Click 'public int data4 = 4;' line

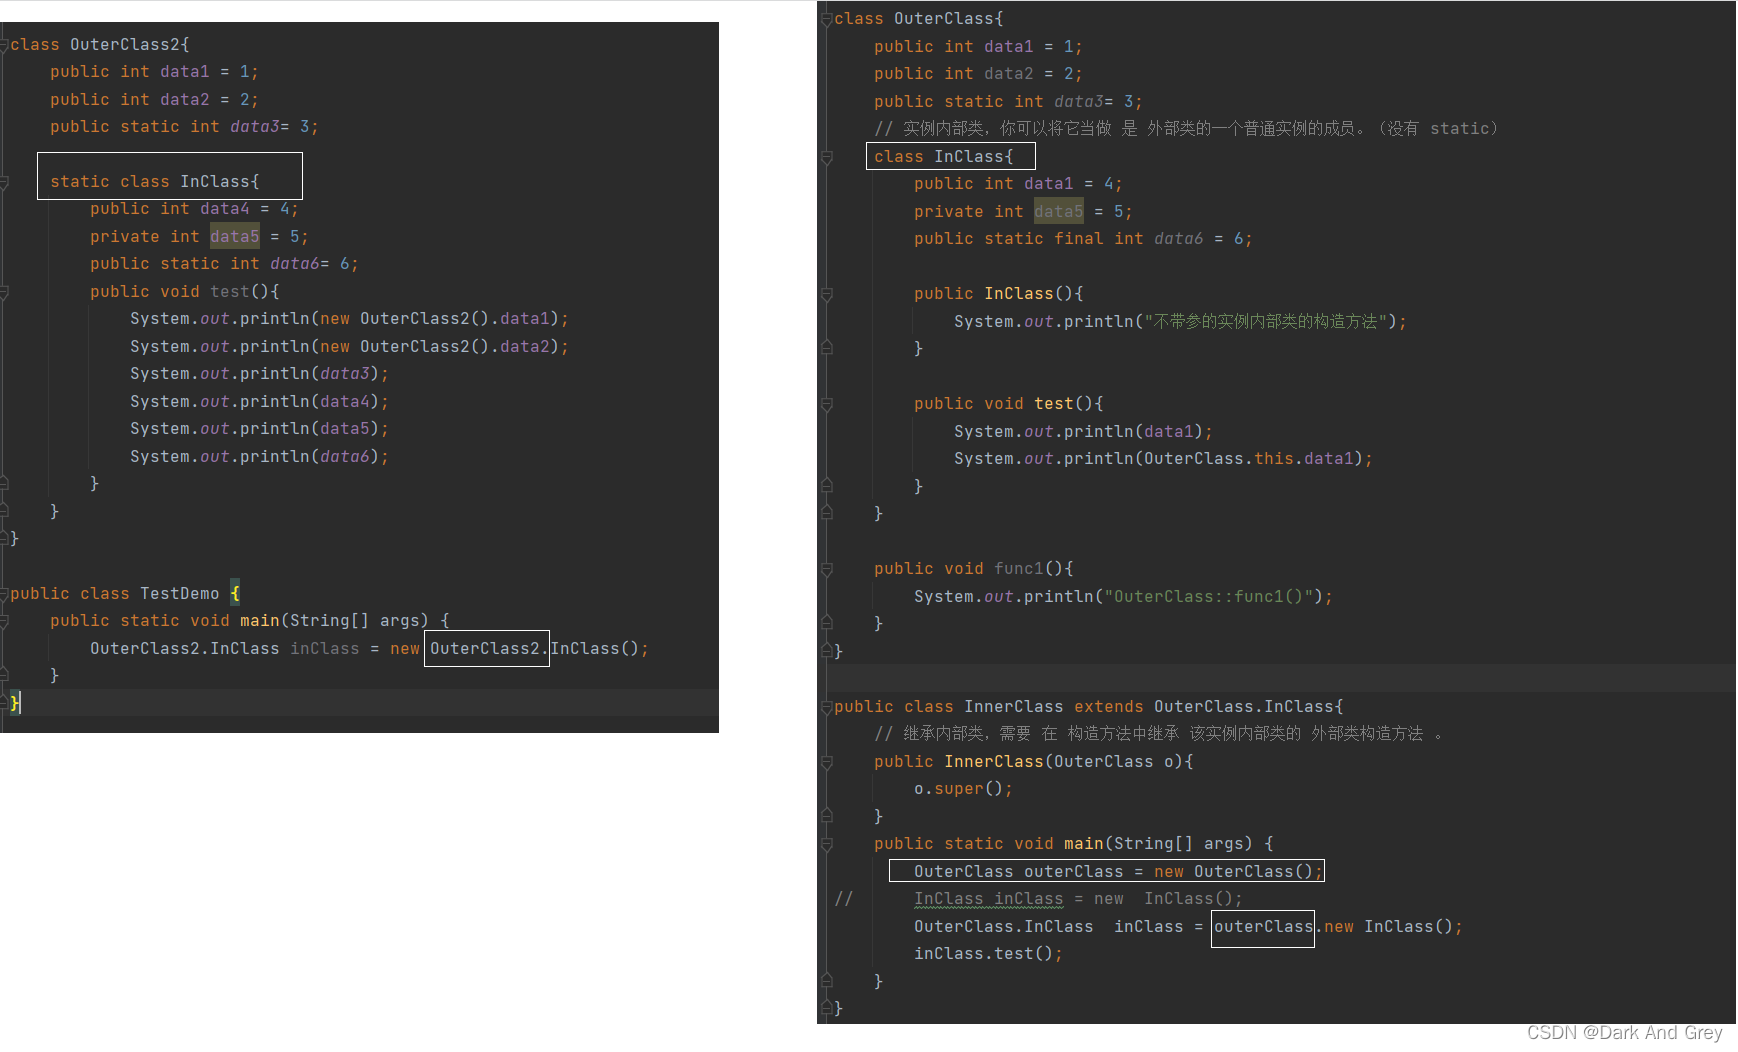pyautogui.click(x=194, y=209)
